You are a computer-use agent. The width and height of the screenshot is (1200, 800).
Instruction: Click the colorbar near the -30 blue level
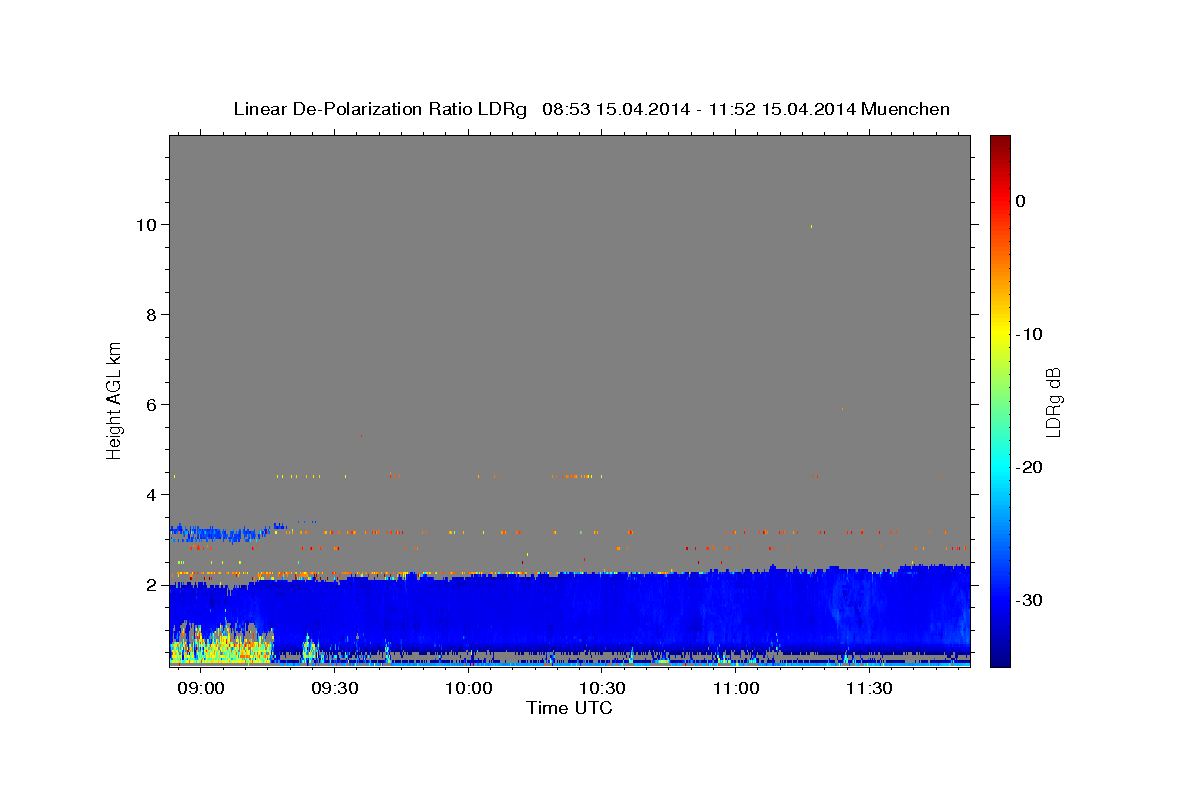1000,600
